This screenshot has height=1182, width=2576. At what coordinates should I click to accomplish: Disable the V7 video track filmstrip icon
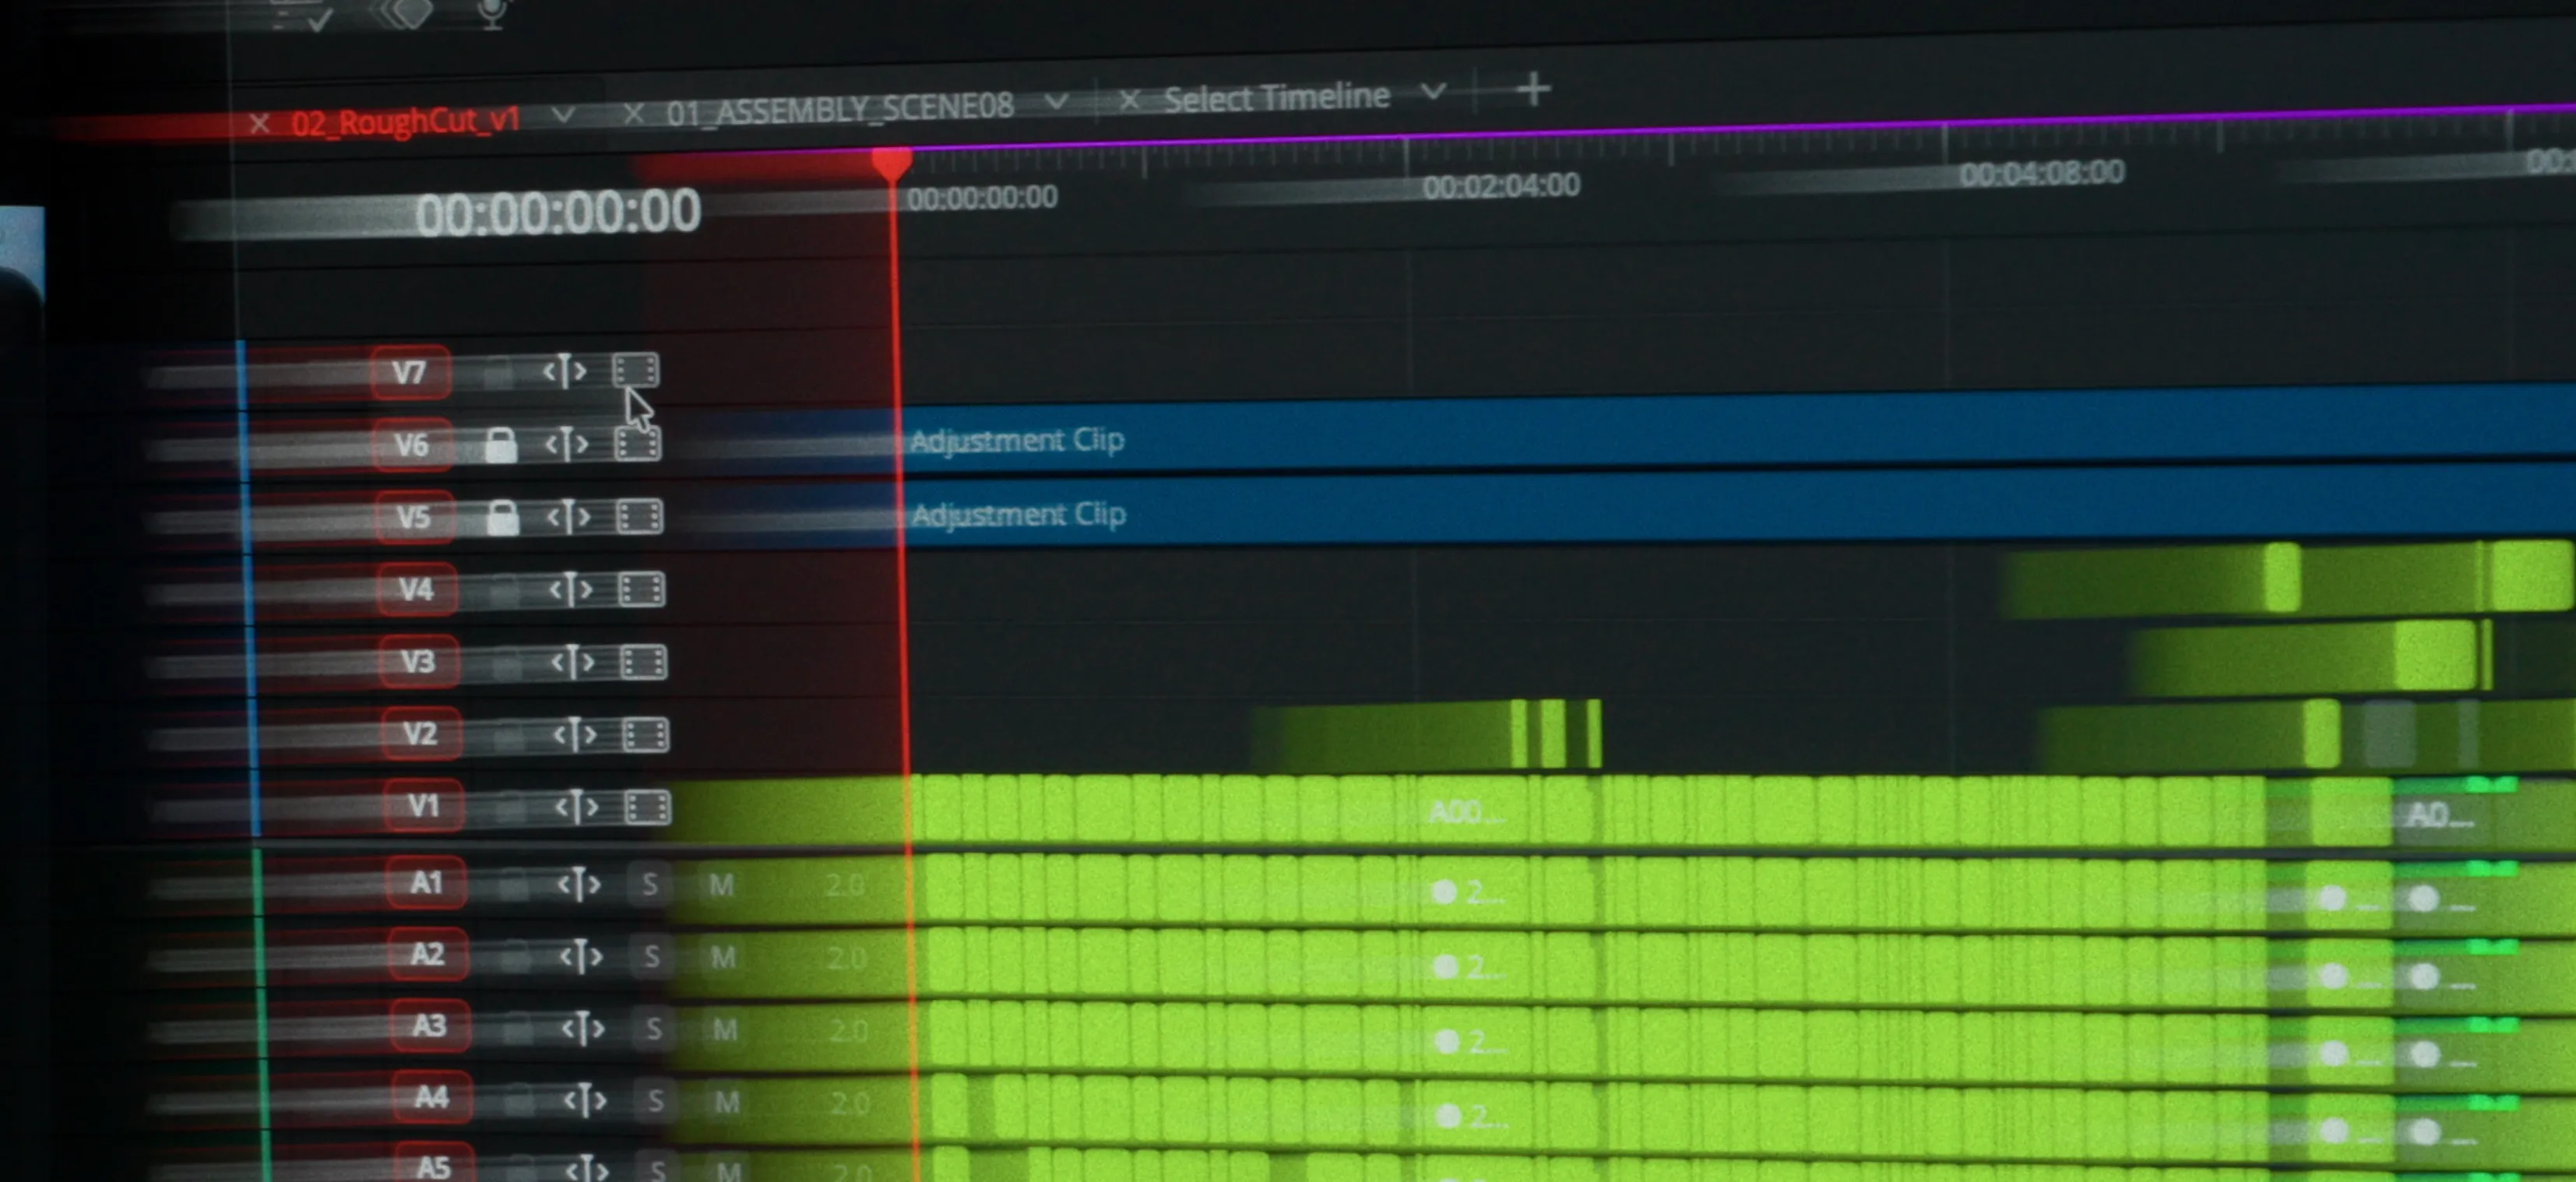coord(636,371)
